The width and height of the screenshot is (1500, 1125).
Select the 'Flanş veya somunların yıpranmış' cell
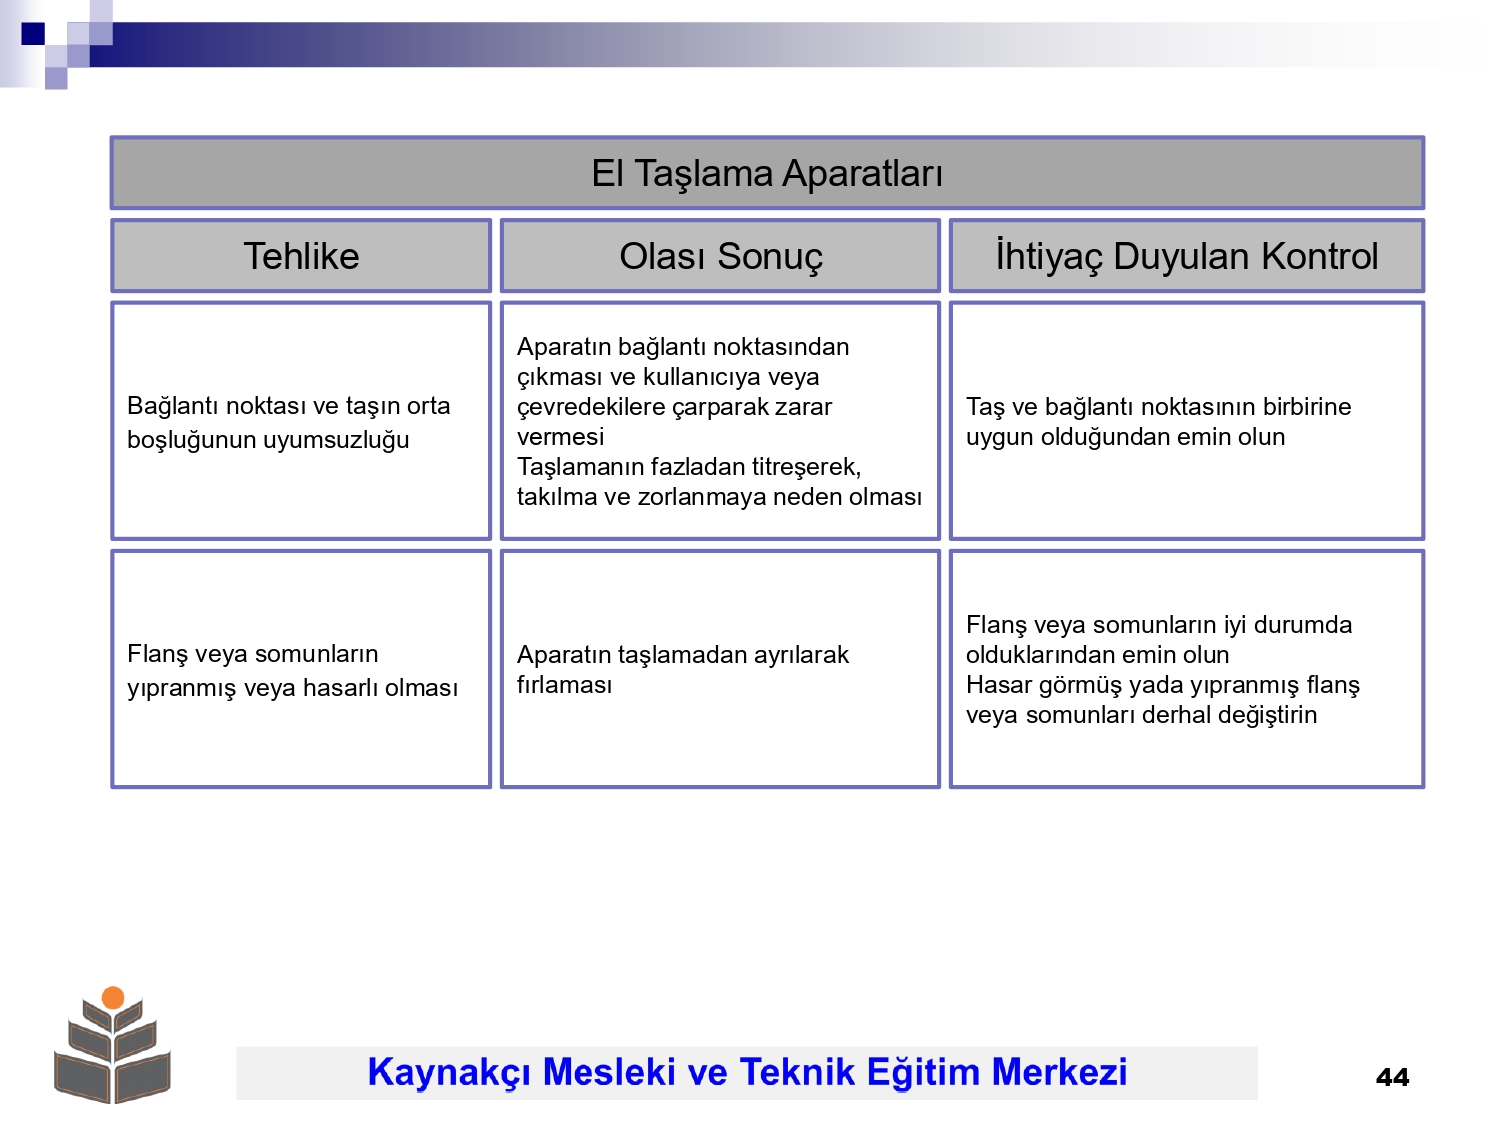301,669
